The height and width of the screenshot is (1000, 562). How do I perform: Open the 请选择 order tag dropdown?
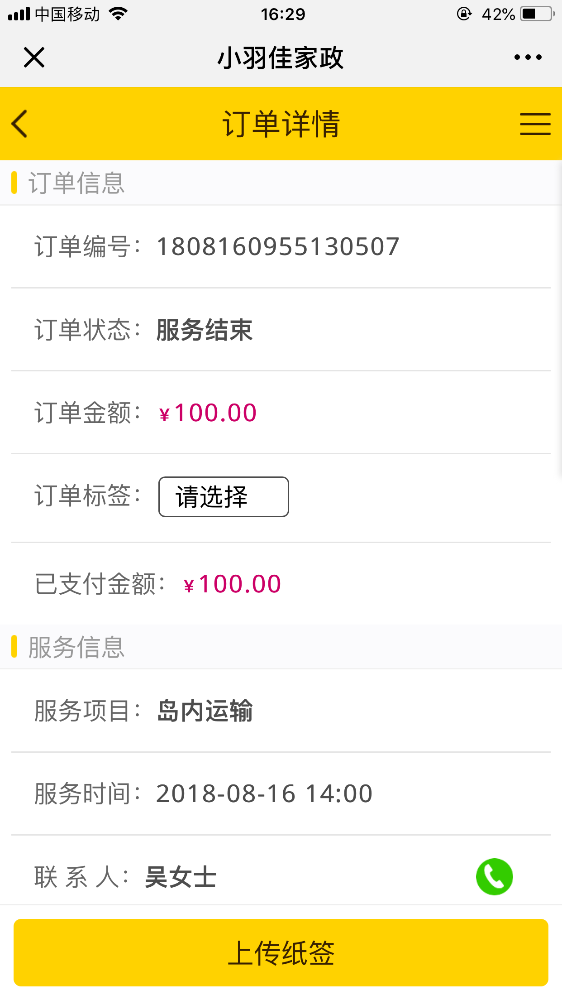coord(223,497)
